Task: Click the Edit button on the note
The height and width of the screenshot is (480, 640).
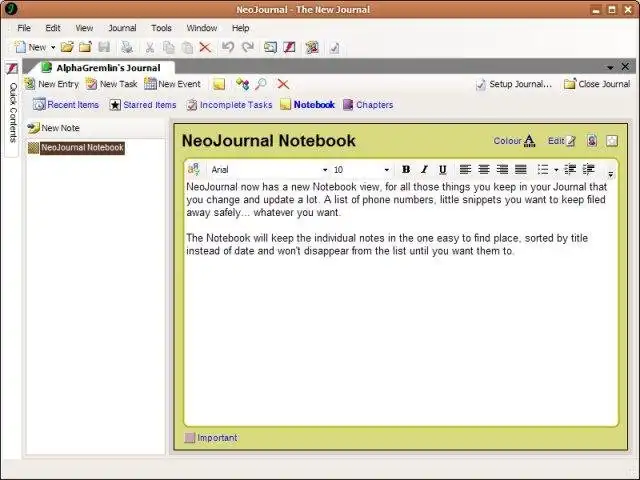Action: [x=562, y=141]
